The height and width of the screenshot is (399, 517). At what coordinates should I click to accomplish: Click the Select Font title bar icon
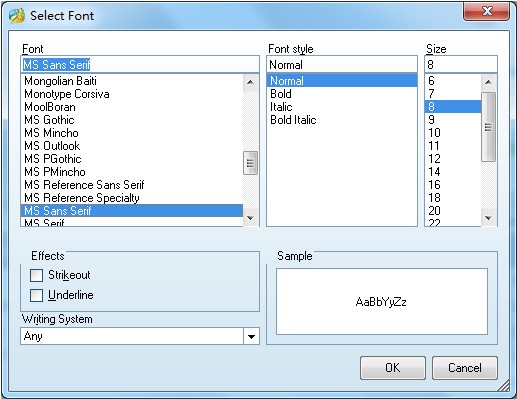(x=17, y=15)
